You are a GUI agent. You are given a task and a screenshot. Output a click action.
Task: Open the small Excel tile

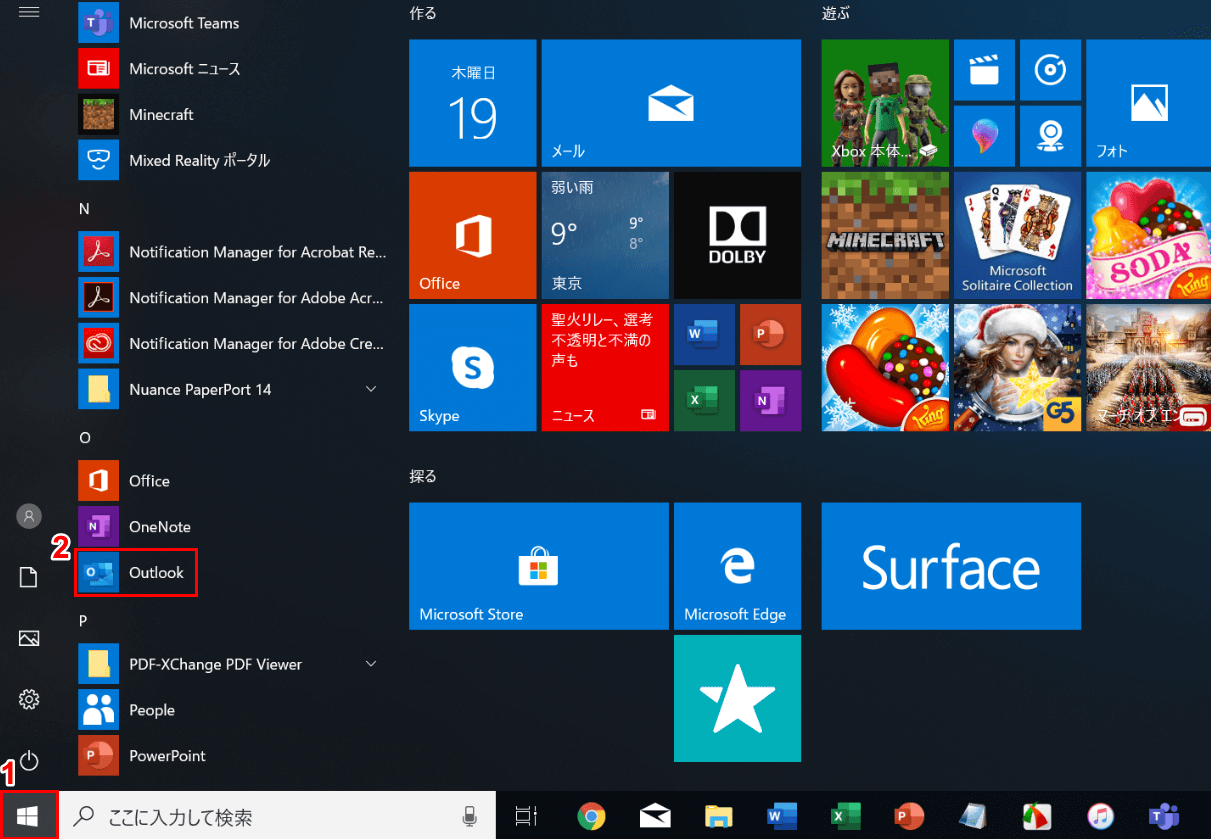coord(704,401)
